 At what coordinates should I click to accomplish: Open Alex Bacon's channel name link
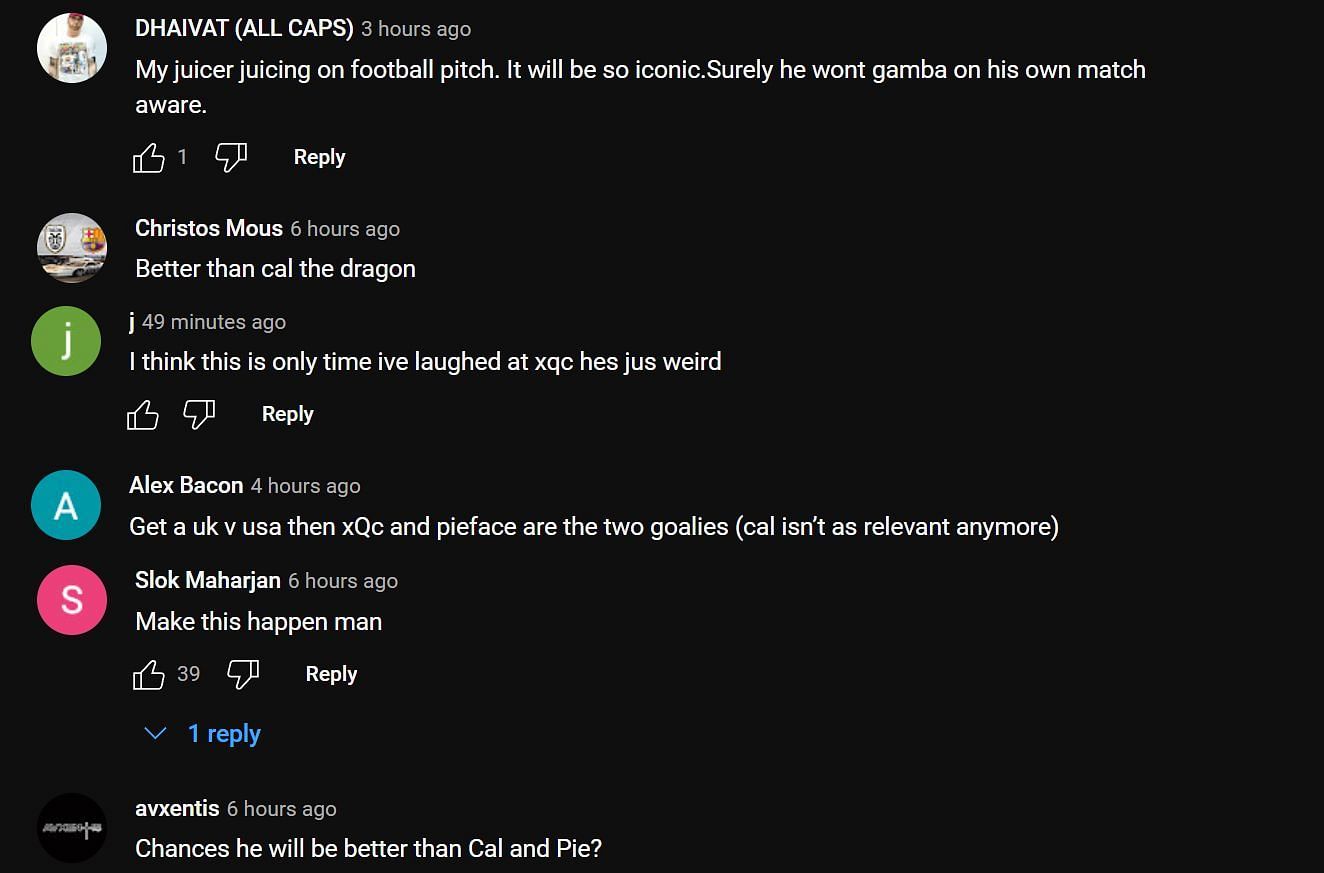186,486
